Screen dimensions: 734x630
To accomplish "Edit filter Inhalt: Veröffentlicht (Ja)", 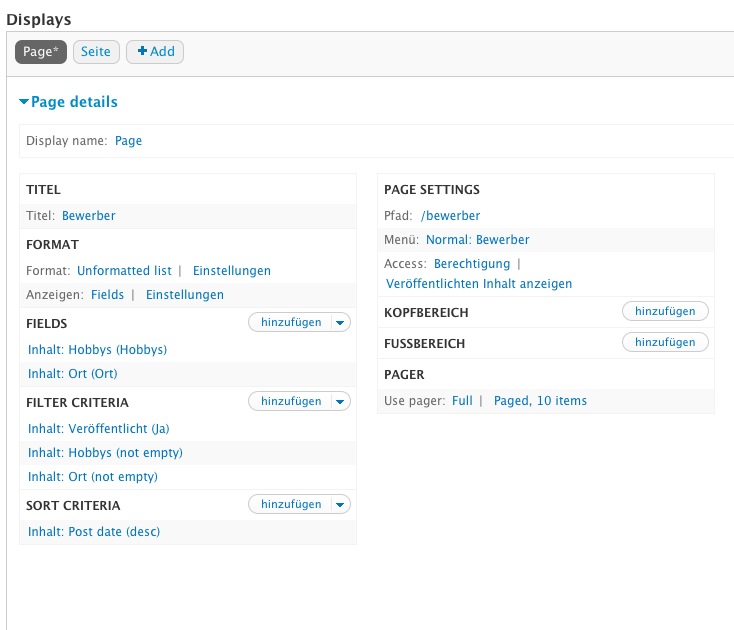I will (x=105, y=429).
